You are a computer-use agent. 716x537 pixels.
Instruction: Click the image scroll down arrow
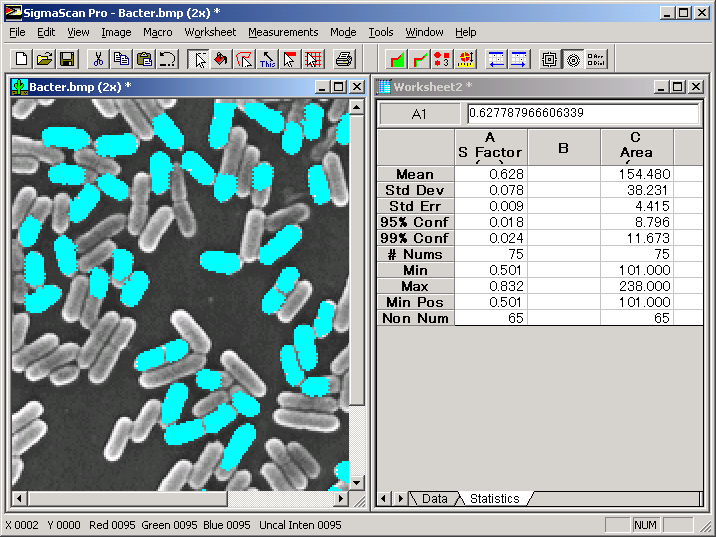357,482
